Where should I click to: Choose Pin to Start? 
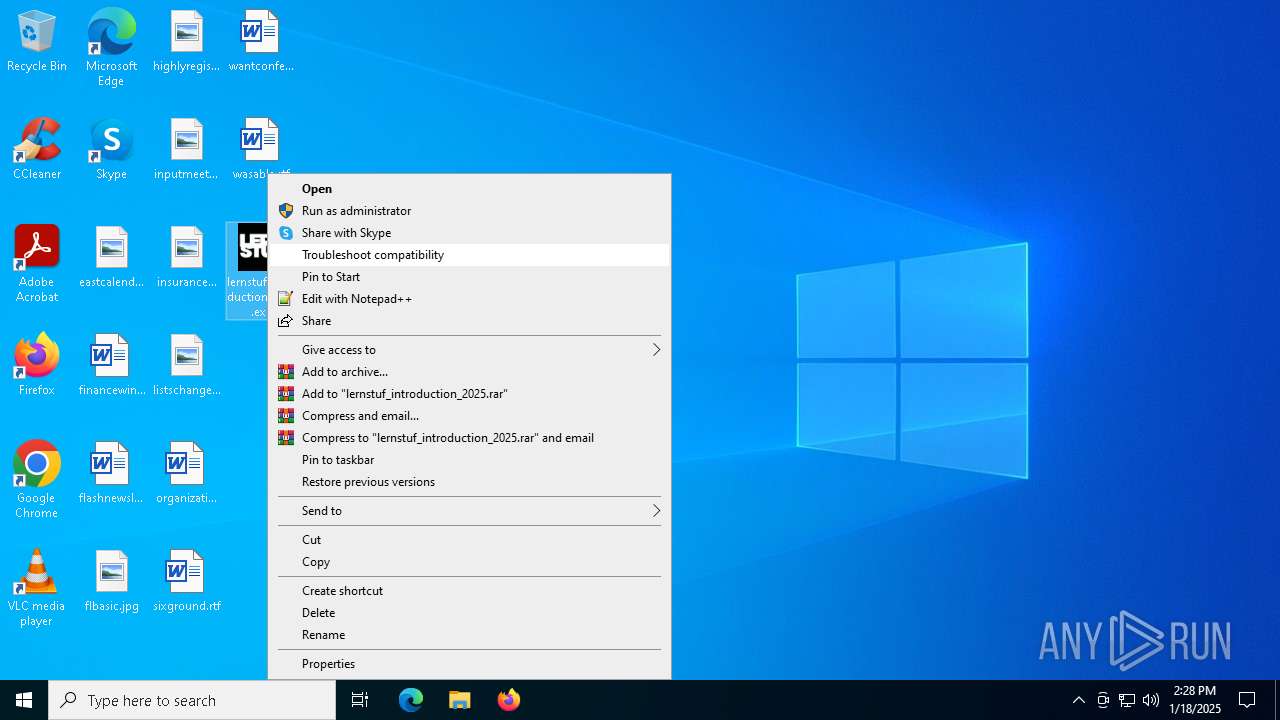469,277
